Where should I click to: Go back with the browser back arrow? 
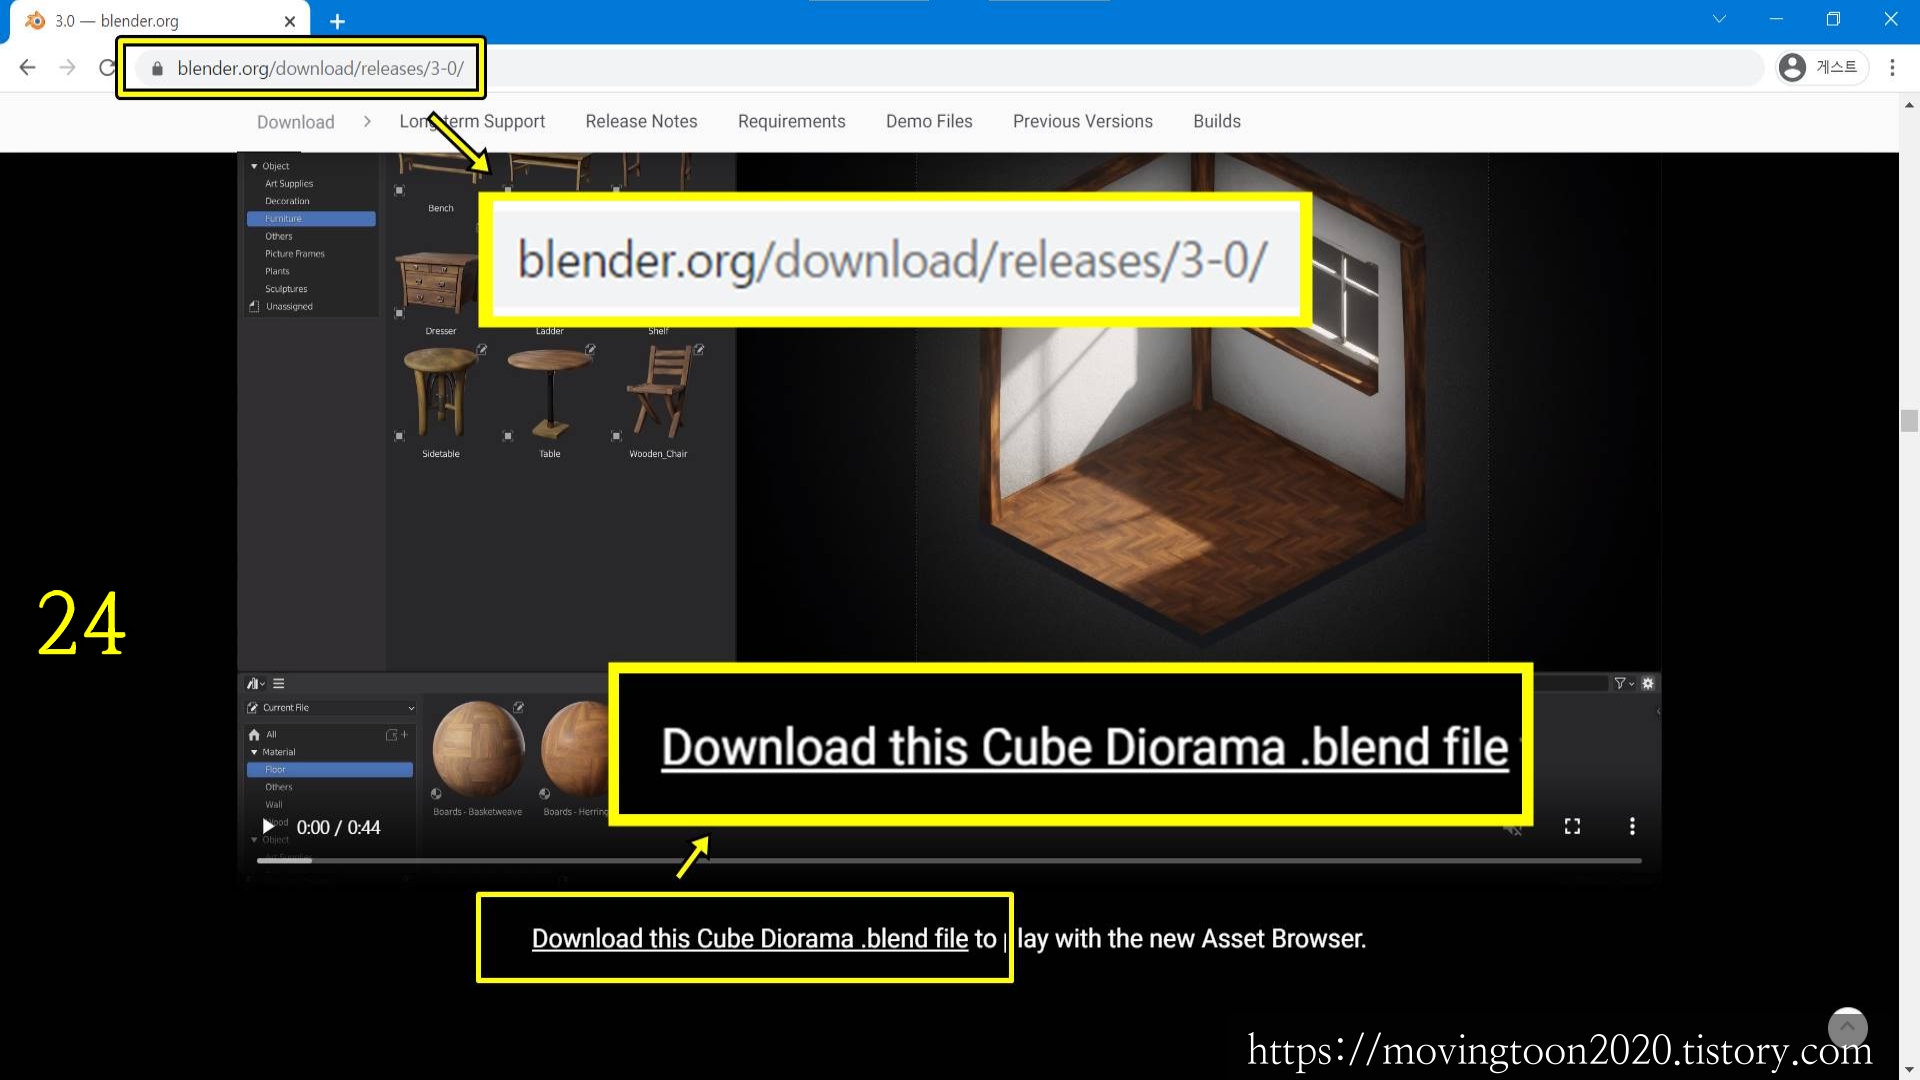click(x=28, y=67)
